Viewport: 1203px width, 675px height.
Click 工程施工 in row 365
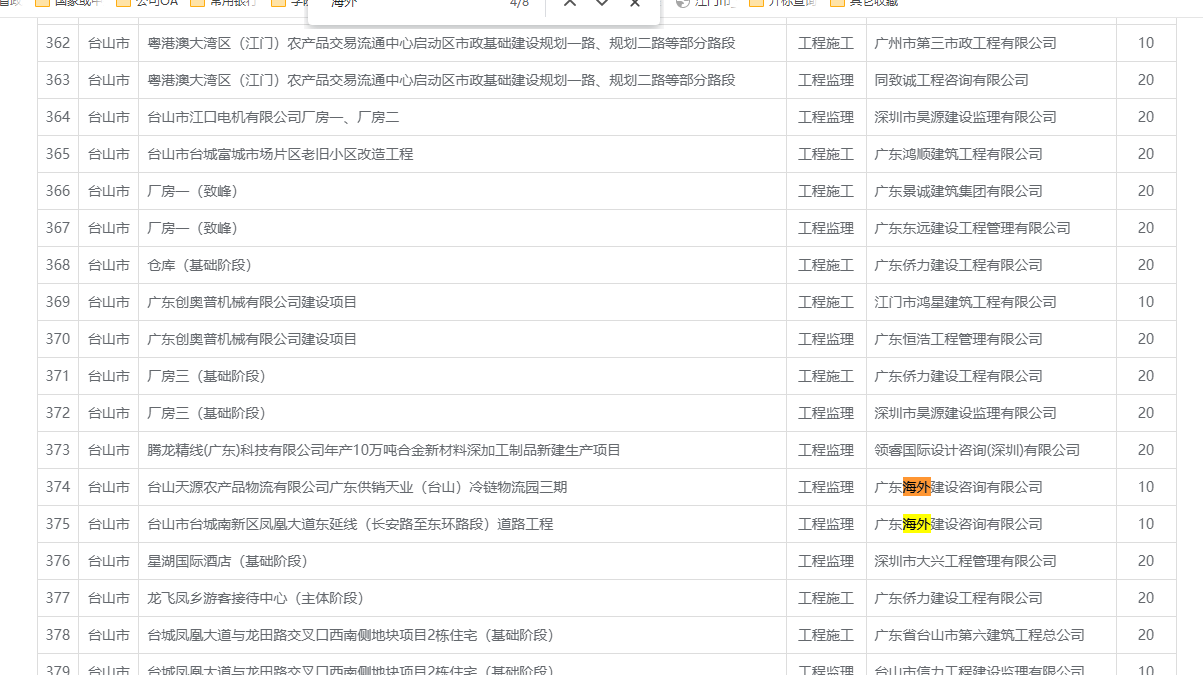coord(826,154)
